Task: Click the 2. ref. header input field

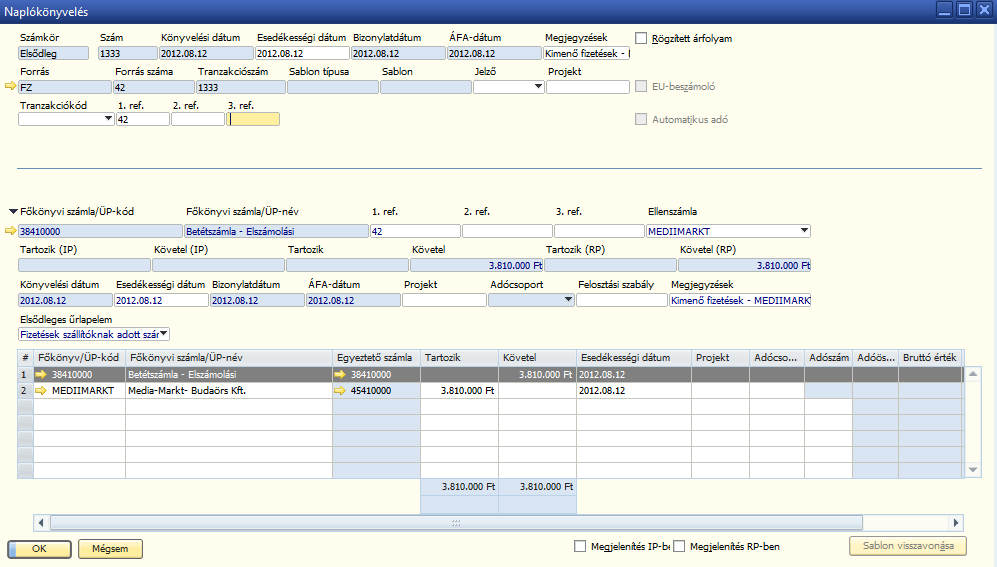Action: [198, 119]
